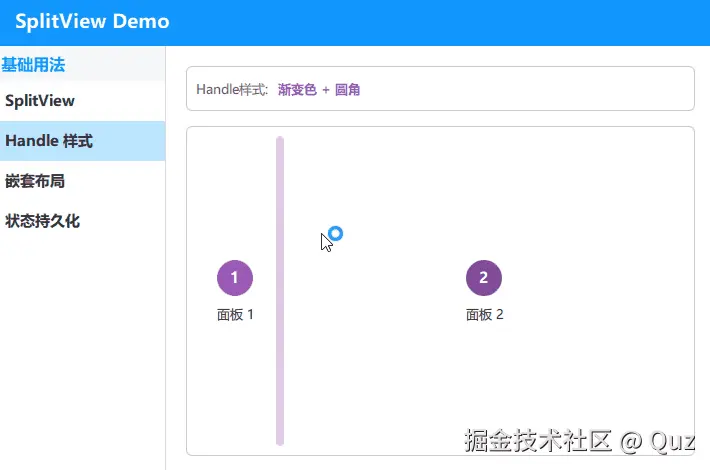Click the Handle样式: label
The width and height of the screenshot is (710, 470).
(x=232, y=90)
